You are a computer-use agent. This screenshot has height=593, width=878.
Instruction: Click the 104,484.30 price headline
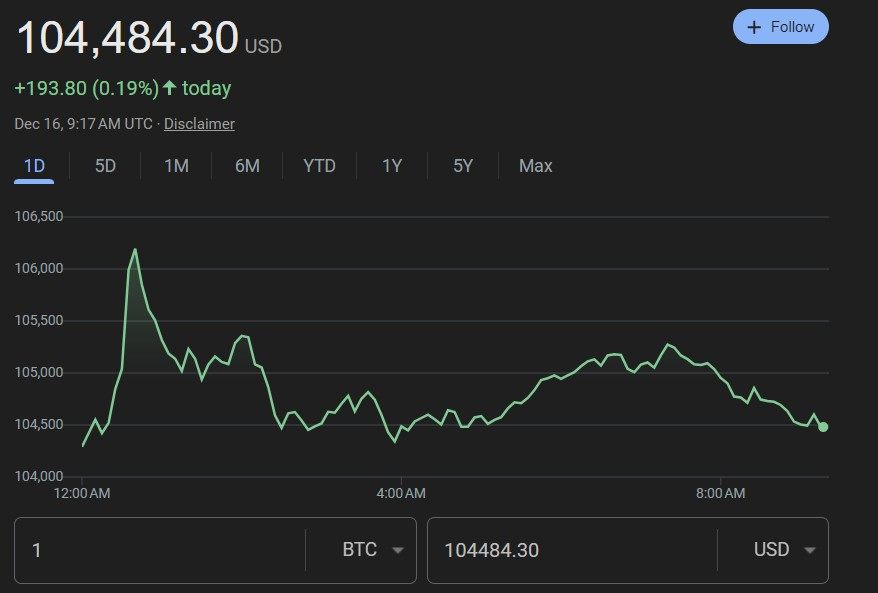tap(128, 38)
